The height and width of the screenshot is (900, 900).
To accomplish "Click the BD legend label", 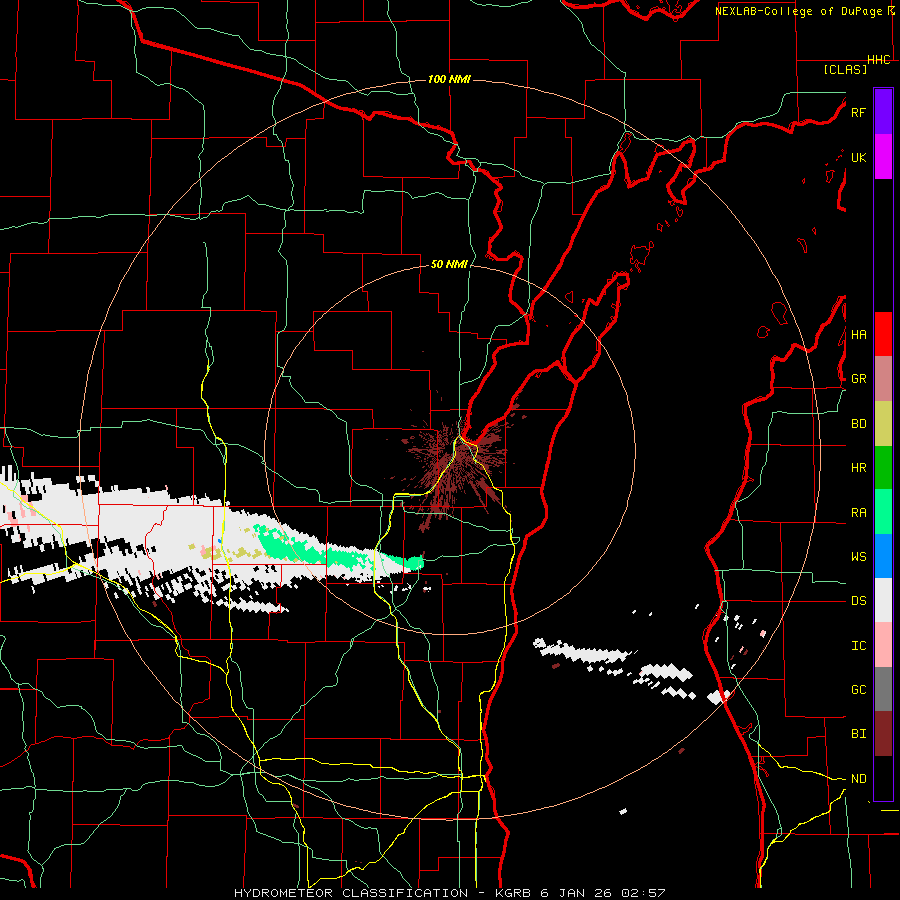I will (x=858, y=424).
